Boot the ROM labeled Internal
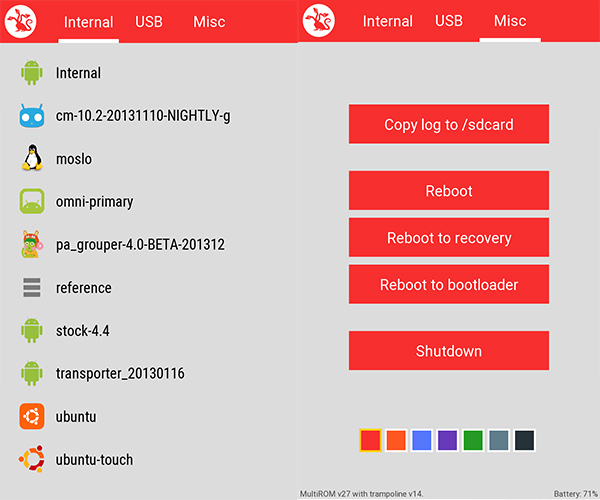Viewport: 600px width, 500px height. [78, 73]
